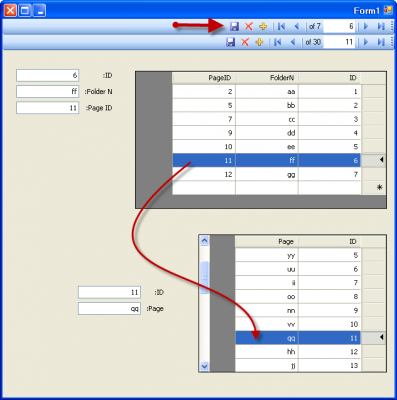
Task: Move to last record in second navigator
Action: [x=381, y=42]
